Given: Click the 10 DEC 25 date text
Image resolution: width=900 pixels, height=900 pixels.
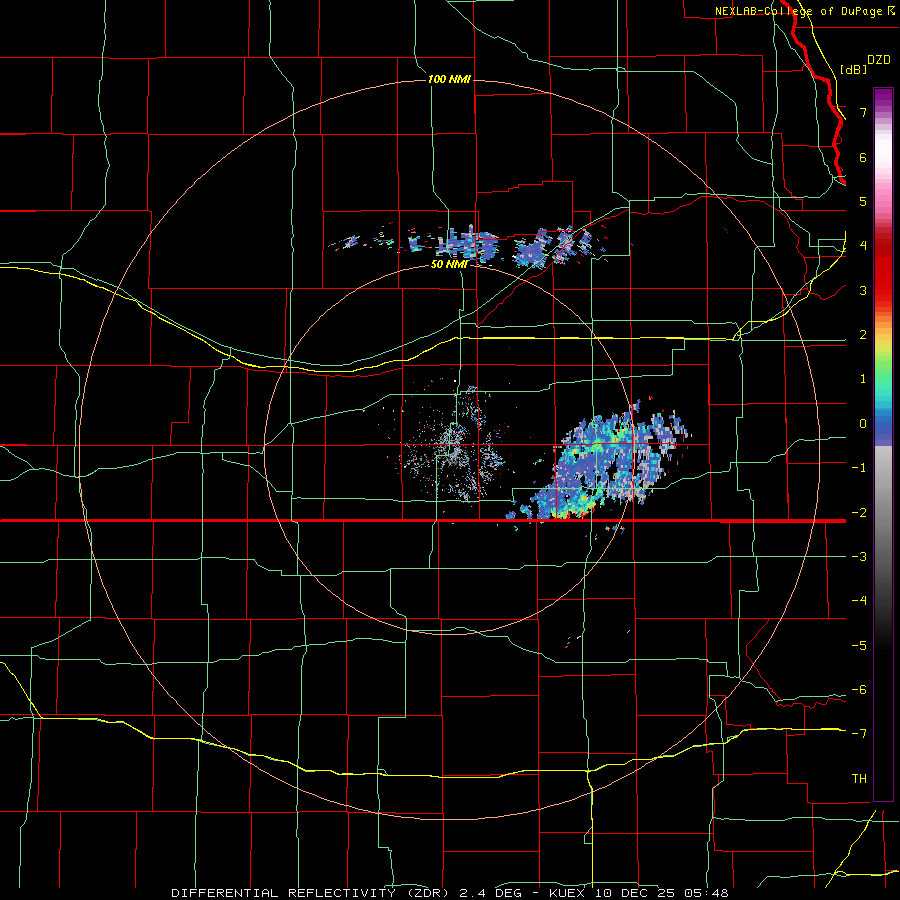Looking at the screenshot, I should point(635,893).
